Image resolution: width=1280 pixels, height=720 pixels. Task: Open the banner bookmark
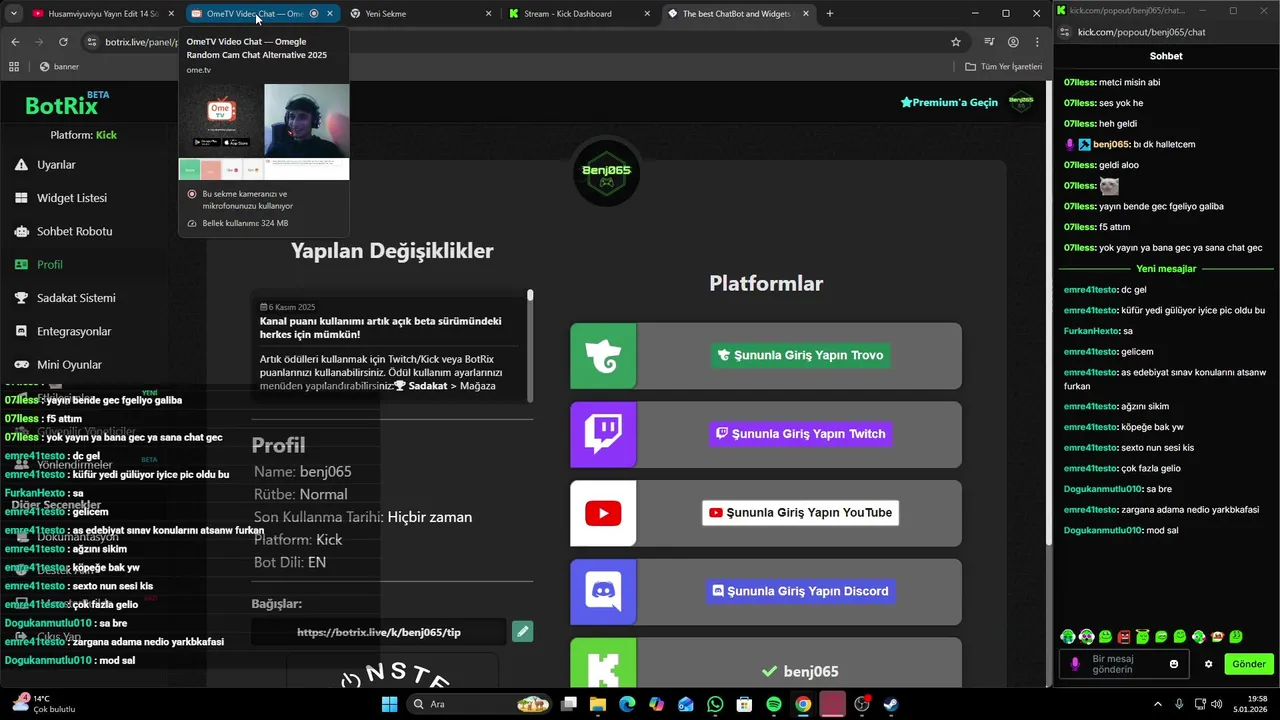[59, 67]
